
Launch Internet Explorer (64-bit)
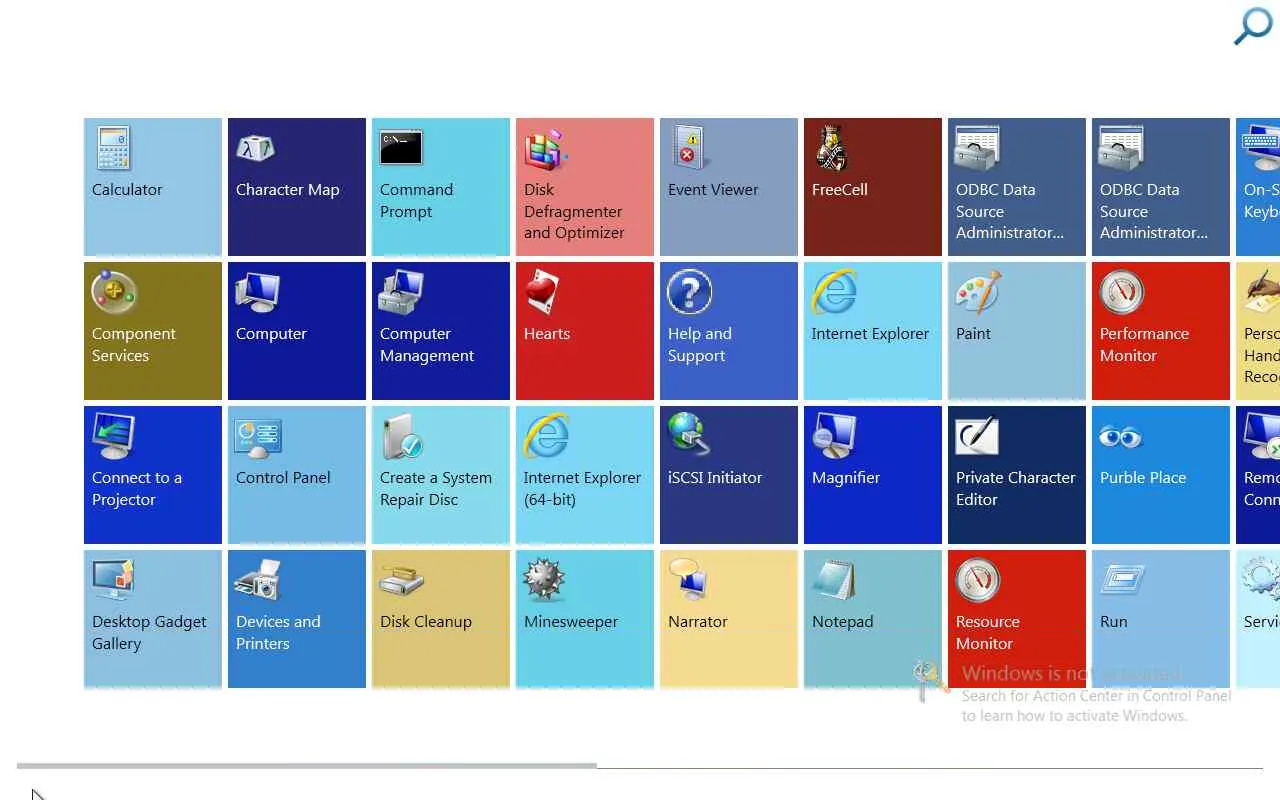pos(585,475)
